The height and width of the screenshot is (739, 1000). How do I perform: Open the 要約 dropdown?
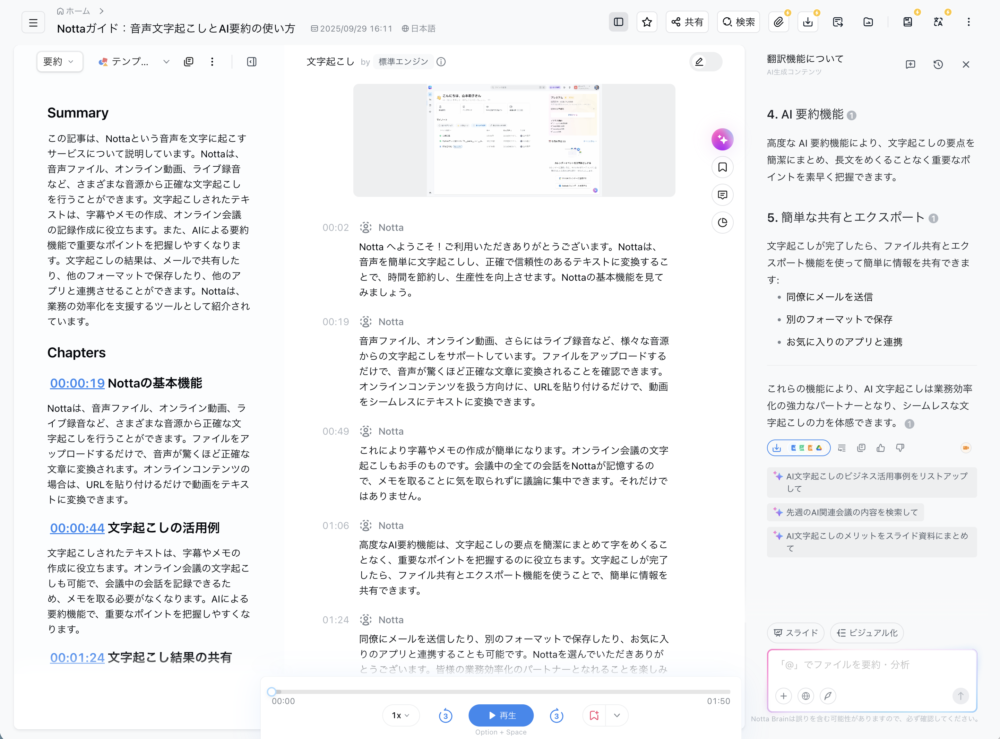coord(60,62)
